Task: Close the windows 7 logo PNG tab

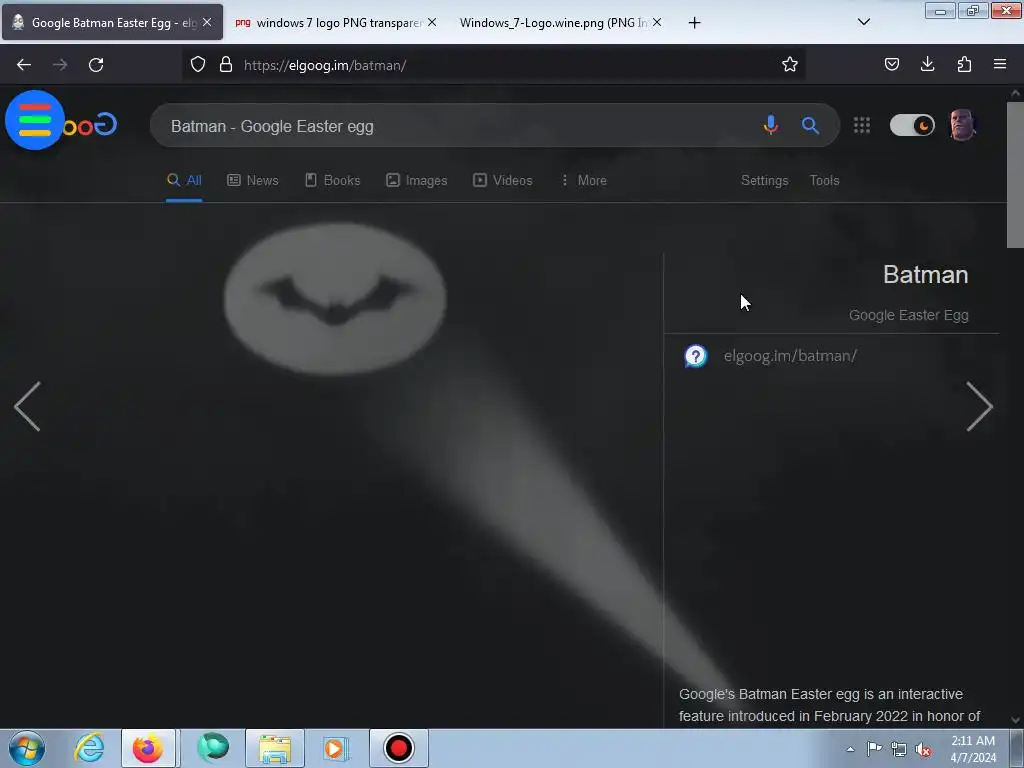Action: coord(432,22)
